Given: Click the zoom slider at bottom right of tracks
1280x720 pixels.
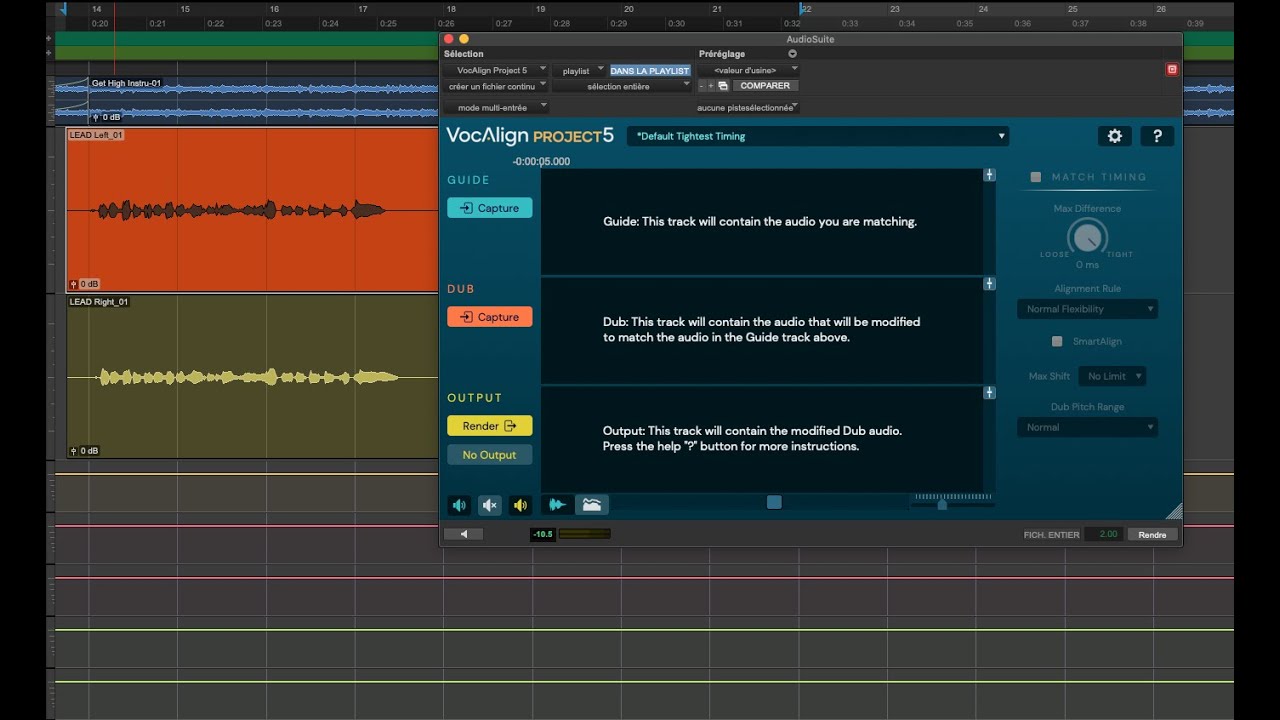Looking at the screenshot, I should click(x=942, y=504).
